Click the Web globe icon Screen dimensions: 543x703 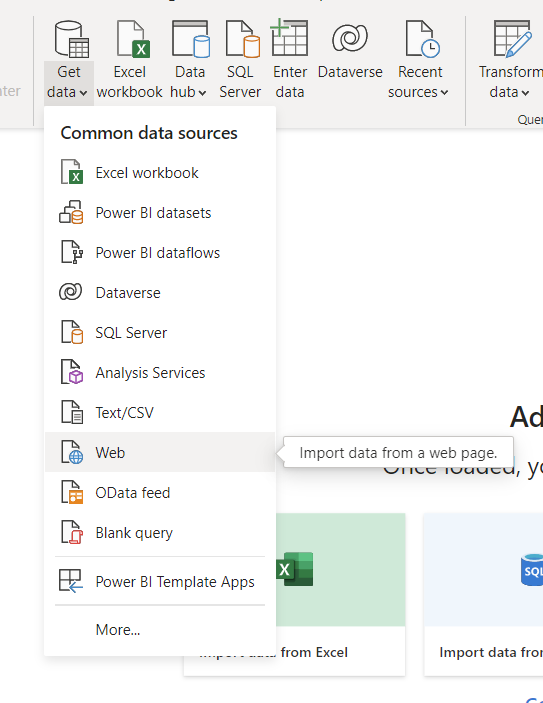pos(72,452)
